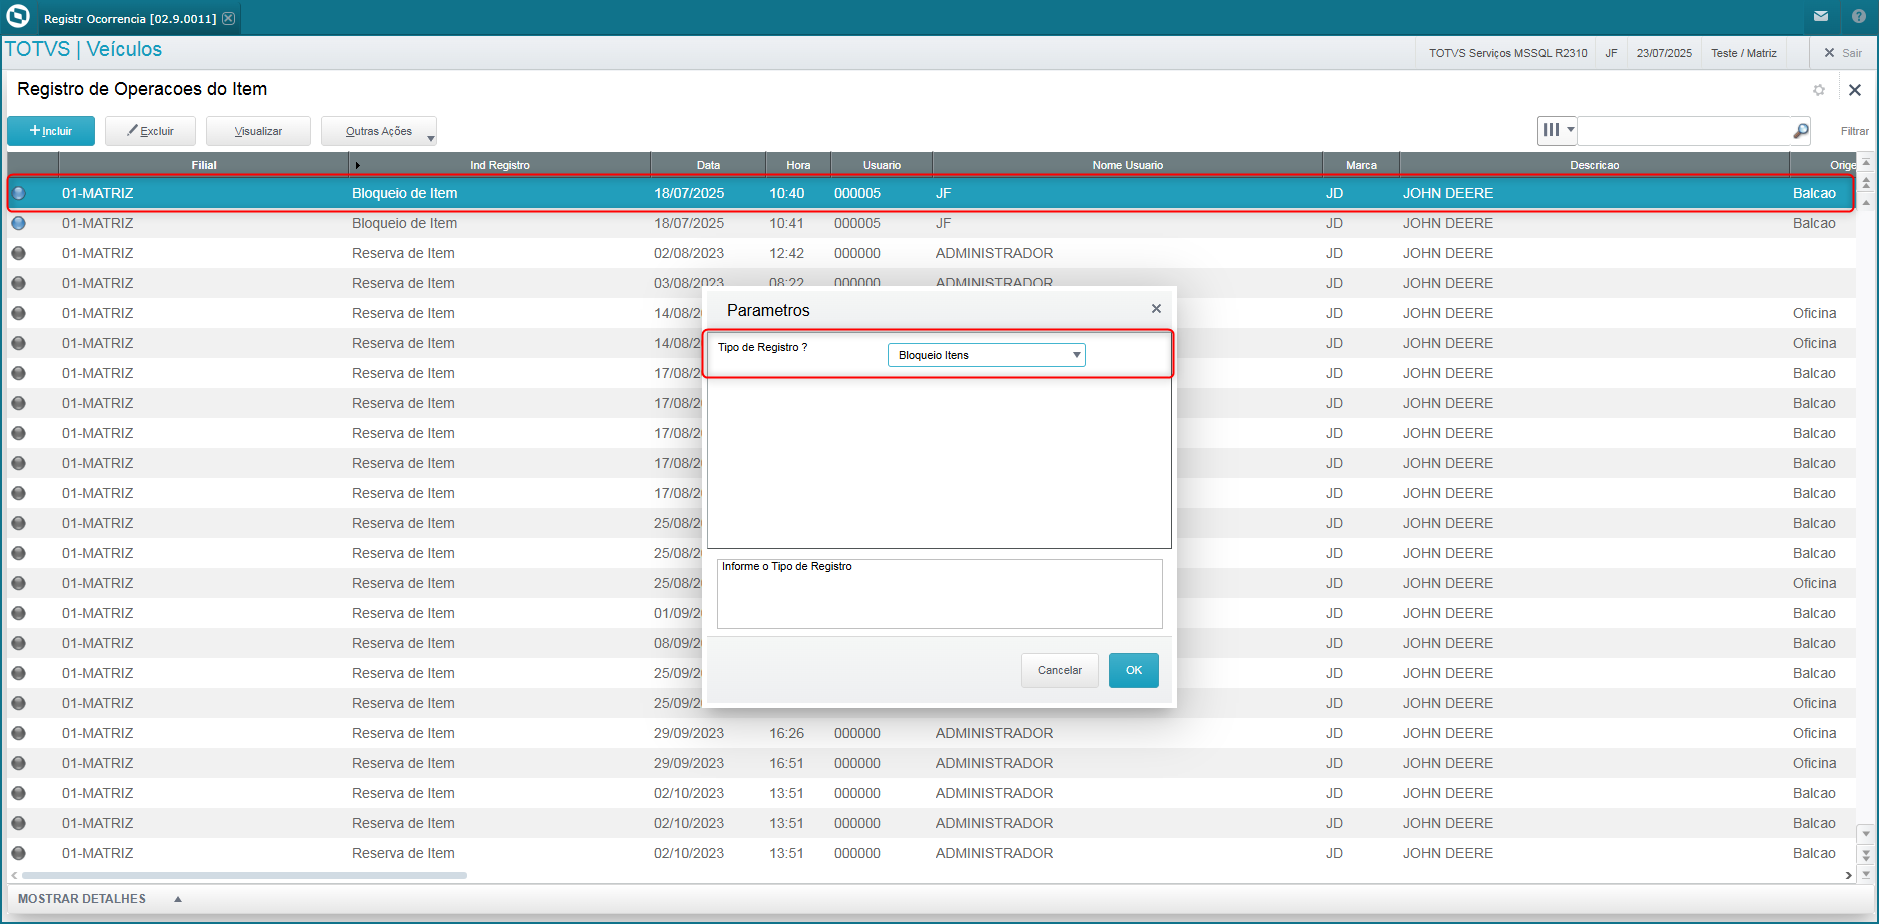This screenshot has height=924, width=1879.
Task: Click the Excluir button
Action: tap(150, 131)
